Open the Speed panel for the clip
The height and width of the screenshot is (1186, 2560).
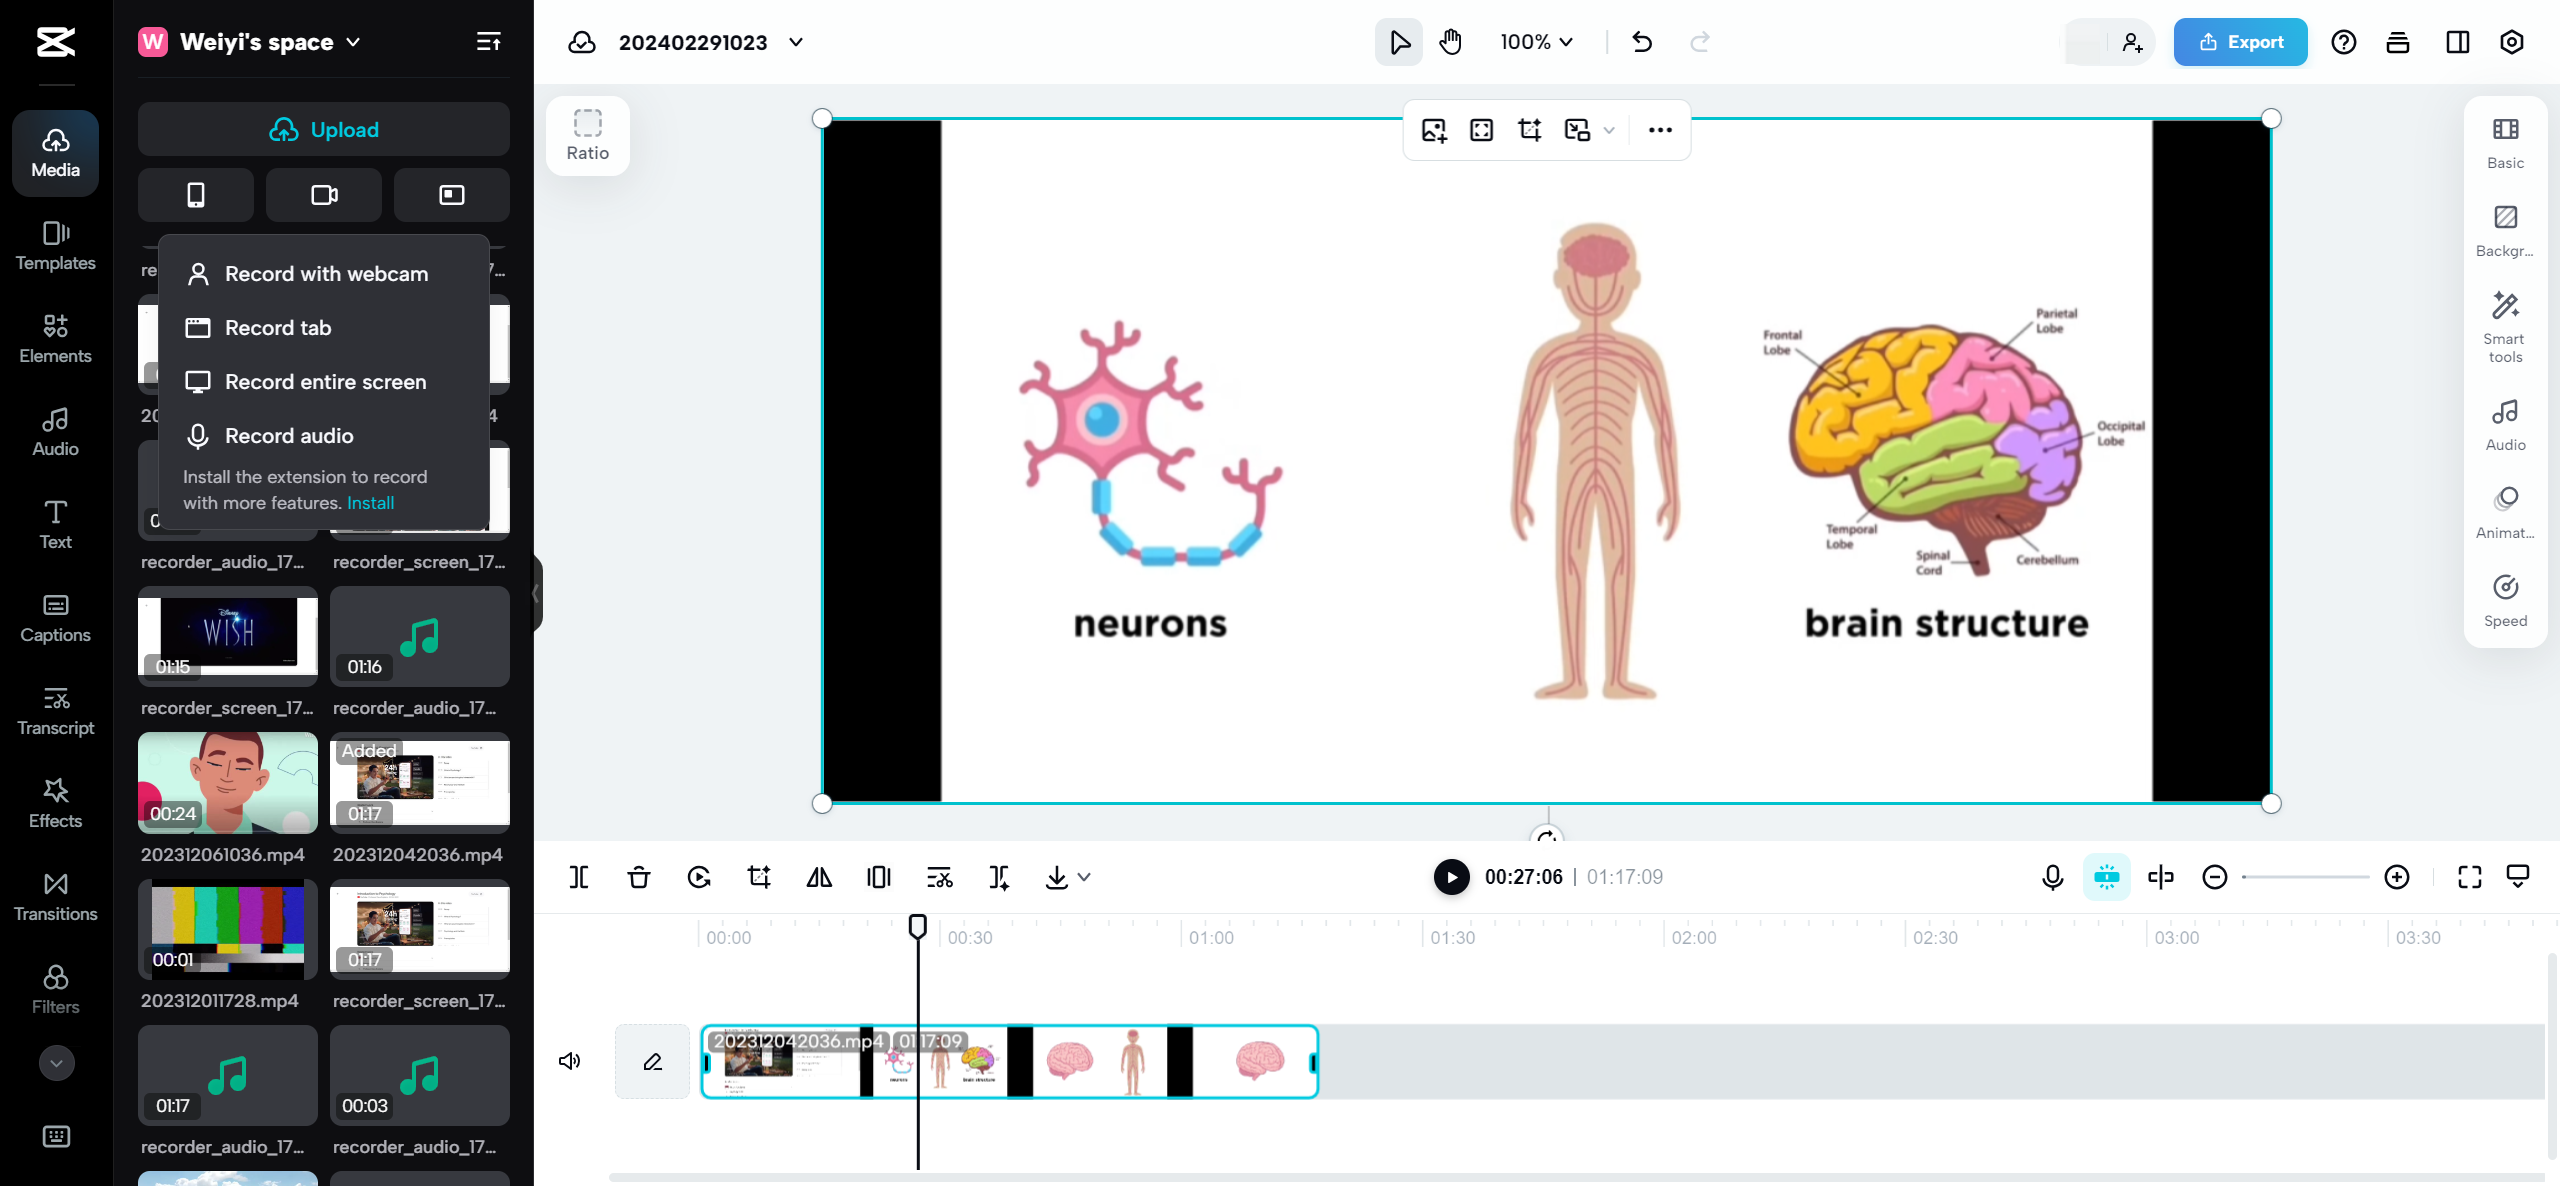pos(2504,598)
